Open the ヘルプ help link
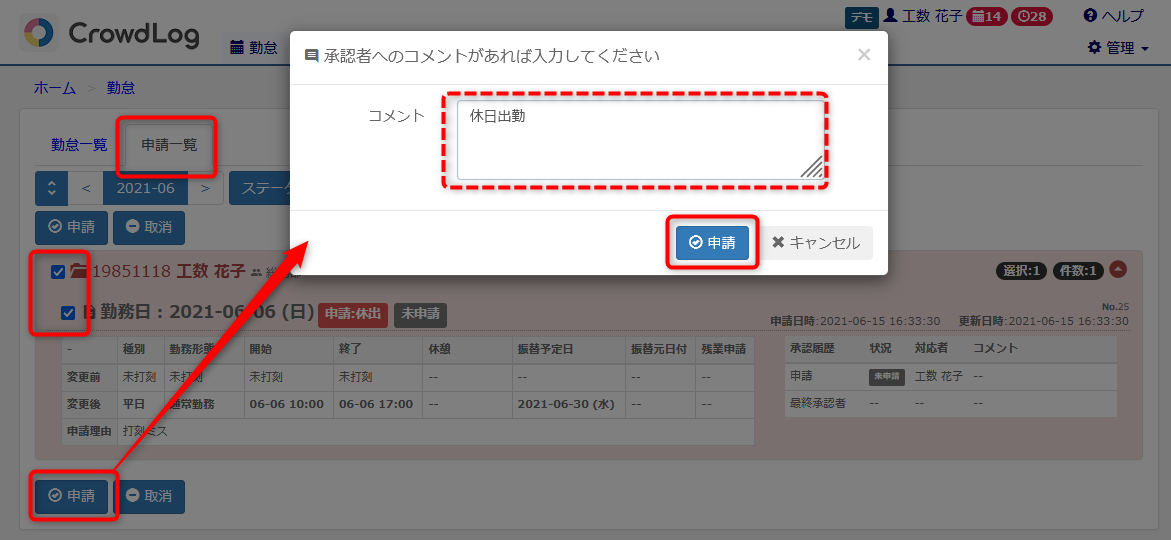 pyautogui.click(x=1114, y=16)
